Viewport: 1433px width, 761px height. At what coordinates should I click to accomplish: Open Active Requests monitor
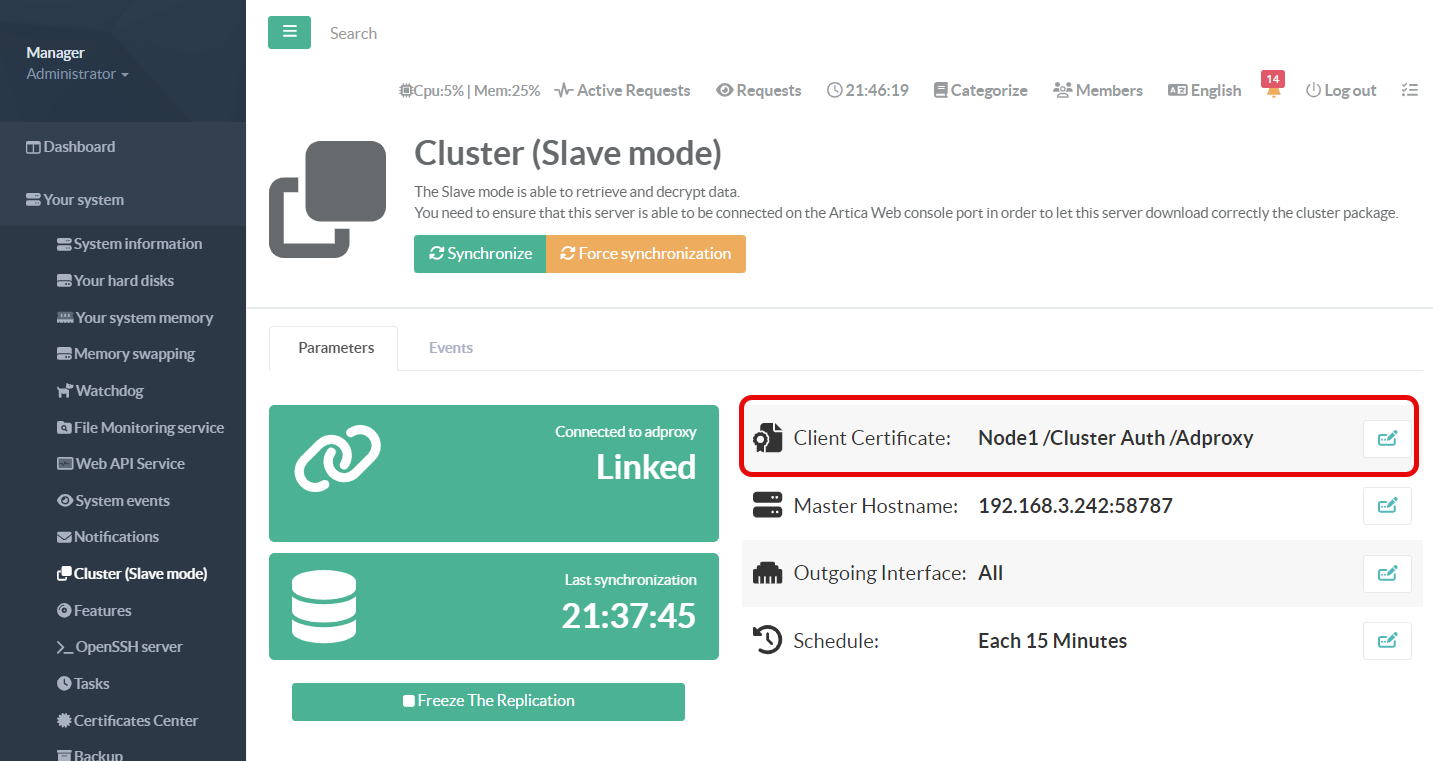pyautogui.click(x=622, y=90)
